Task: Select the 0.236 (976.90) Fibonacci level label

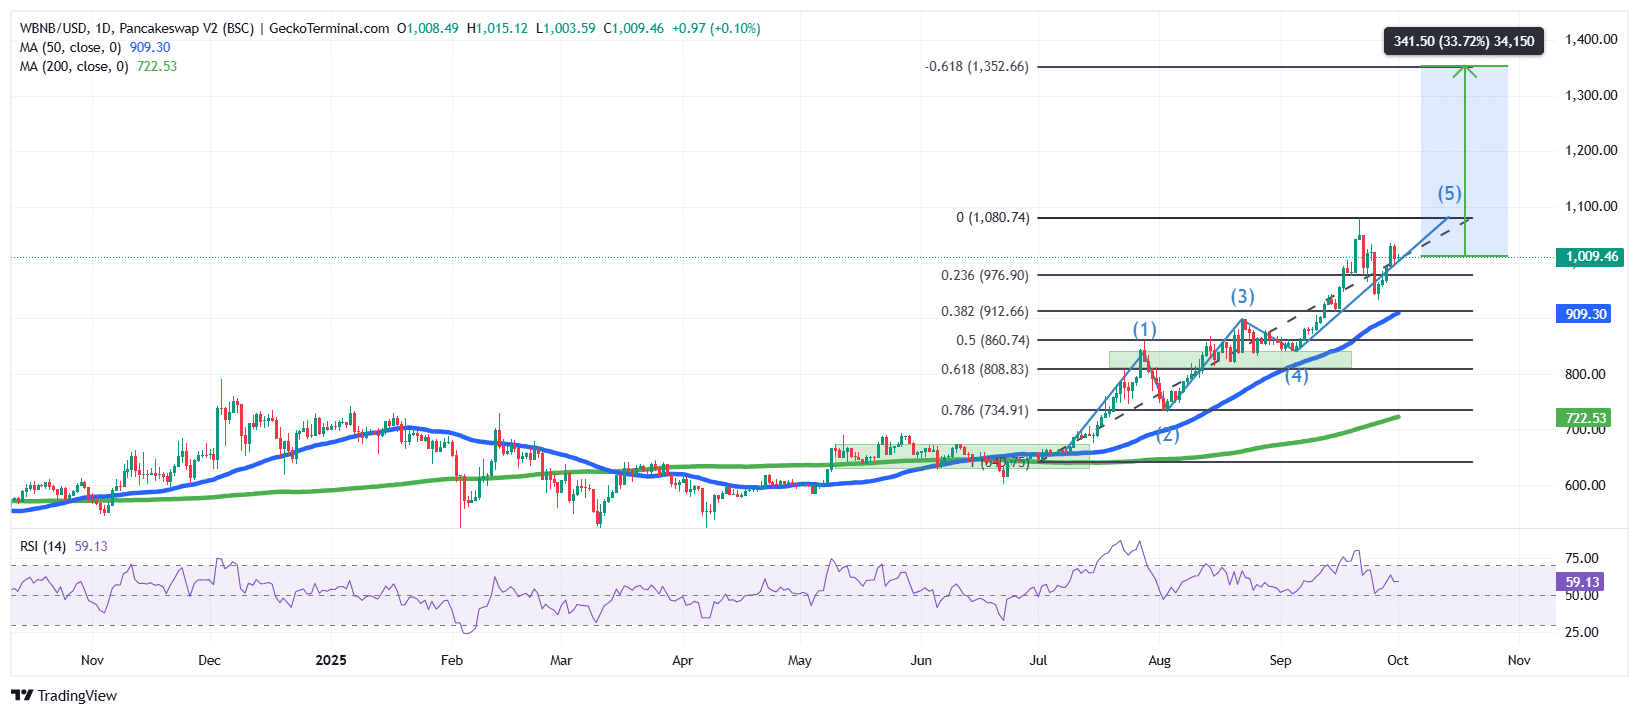Action: (x=984, y=275)
